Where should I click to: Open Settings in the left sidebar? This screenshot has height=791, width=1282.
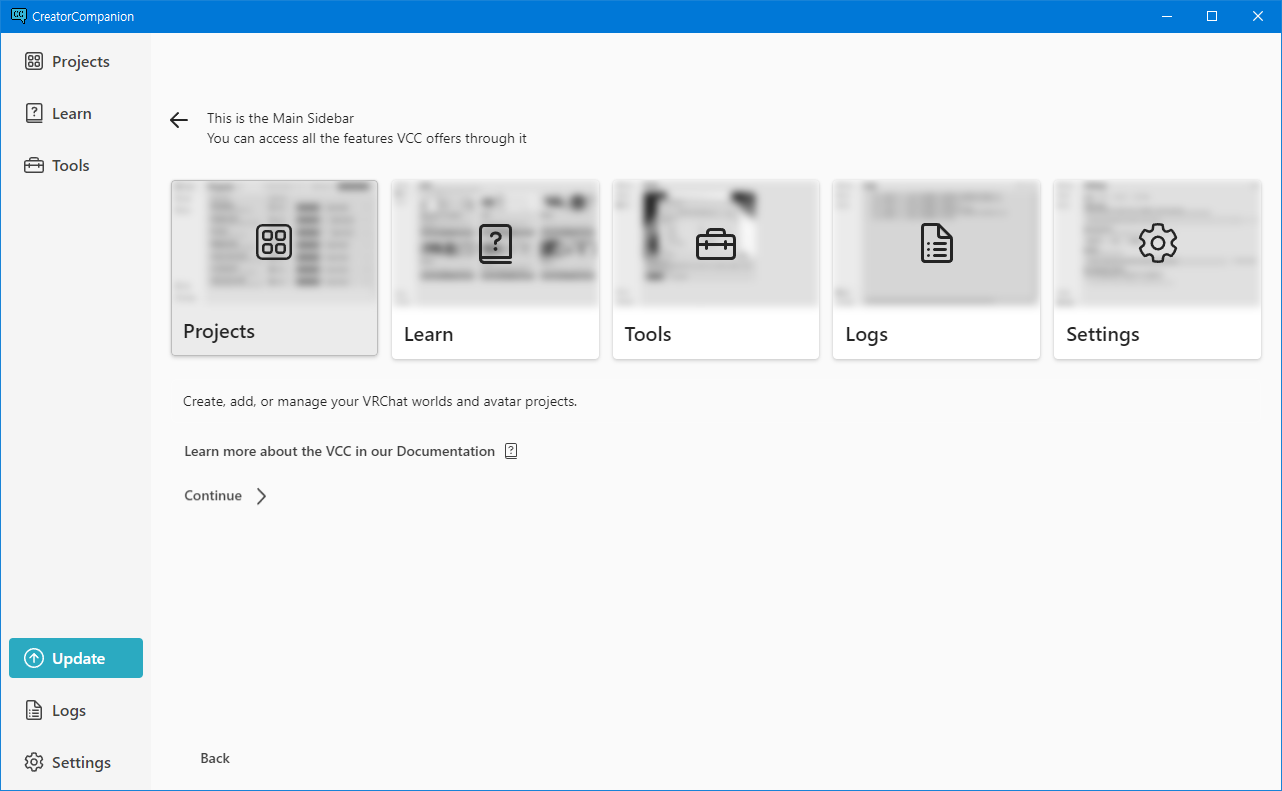(x=75, y=762)
